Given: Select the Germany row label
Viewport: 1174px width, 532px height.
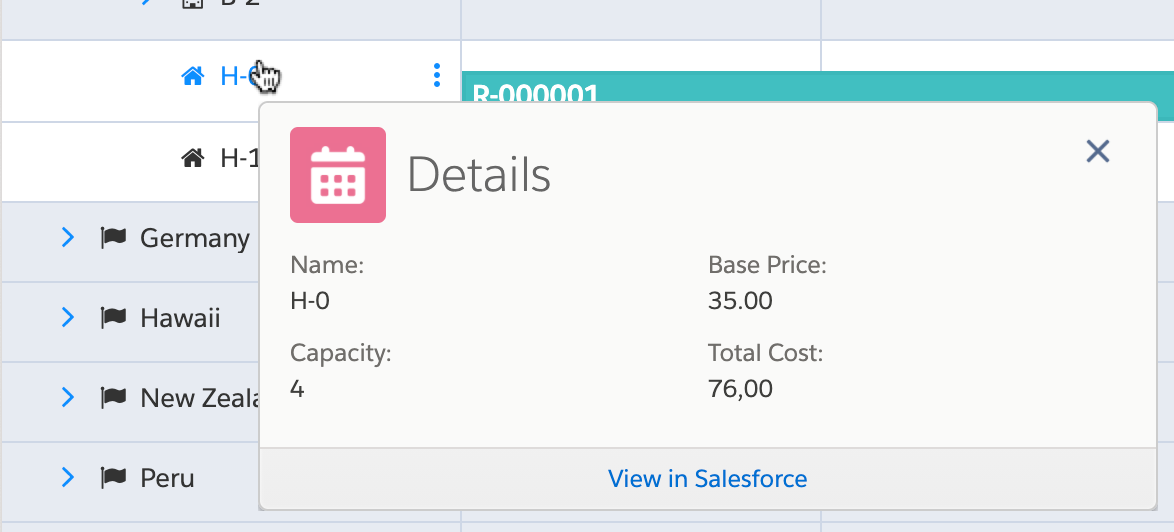Looking at the screenshot, I should click(x=195, y=238).
